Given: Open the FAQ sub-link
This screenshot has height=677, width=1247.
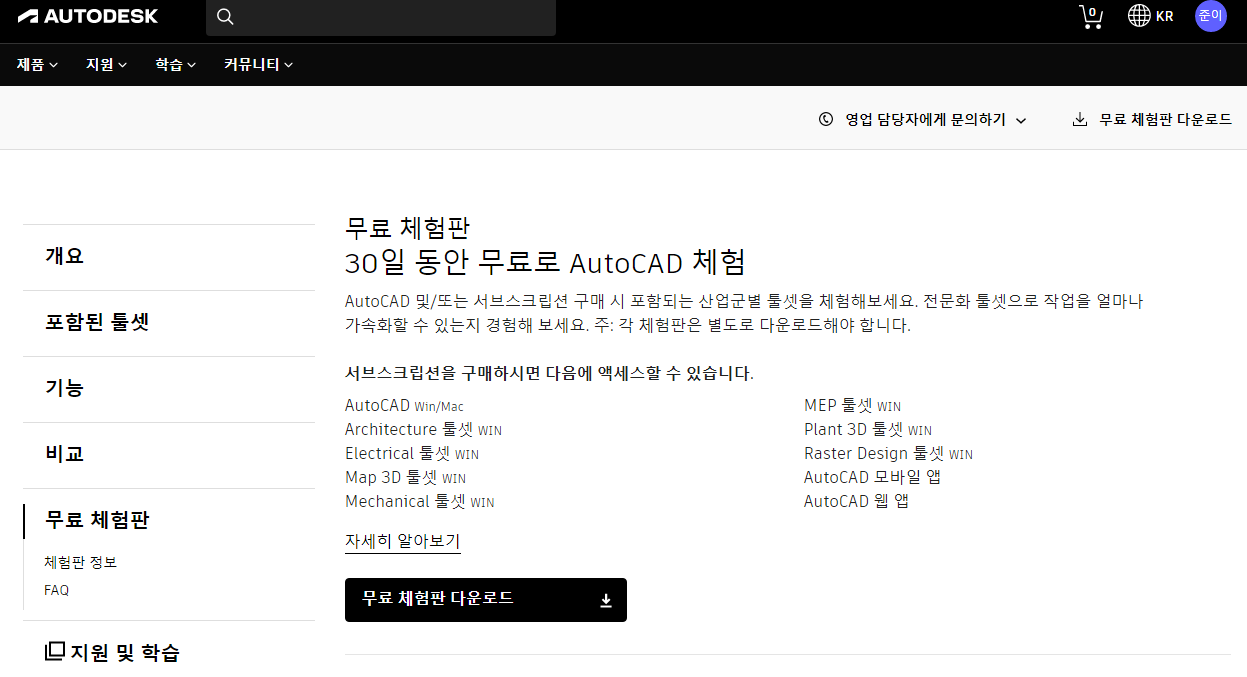Looking at the screenshot, I should pyautogui.click(x=57, y=590).
